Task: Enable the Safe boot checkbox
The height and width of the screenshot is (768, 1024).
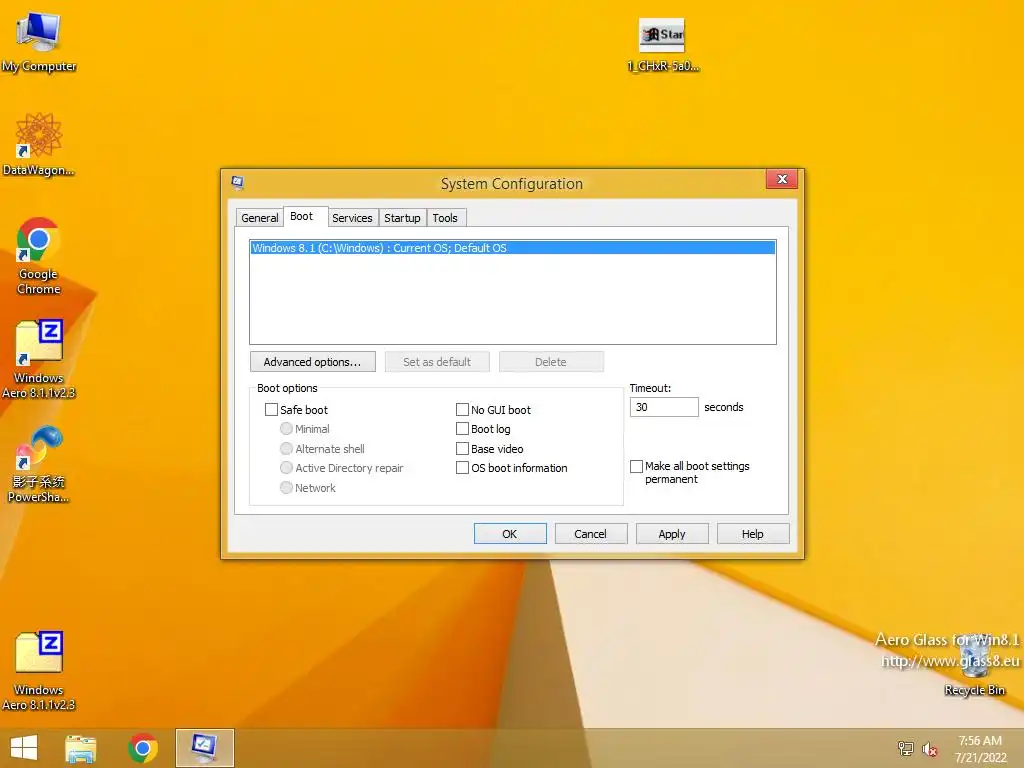Action: coord(271,409)
